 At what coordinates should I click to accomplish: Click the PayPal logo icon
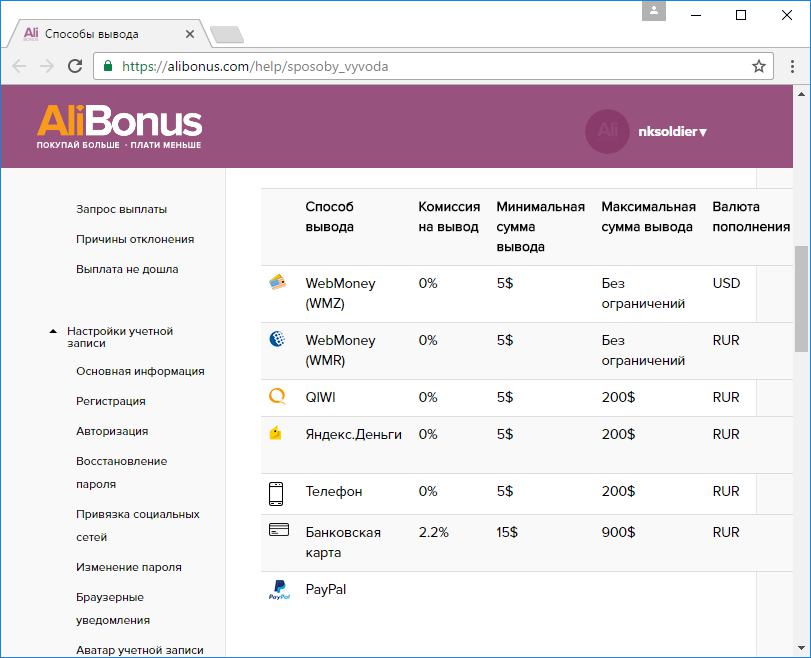coord(279,590)
